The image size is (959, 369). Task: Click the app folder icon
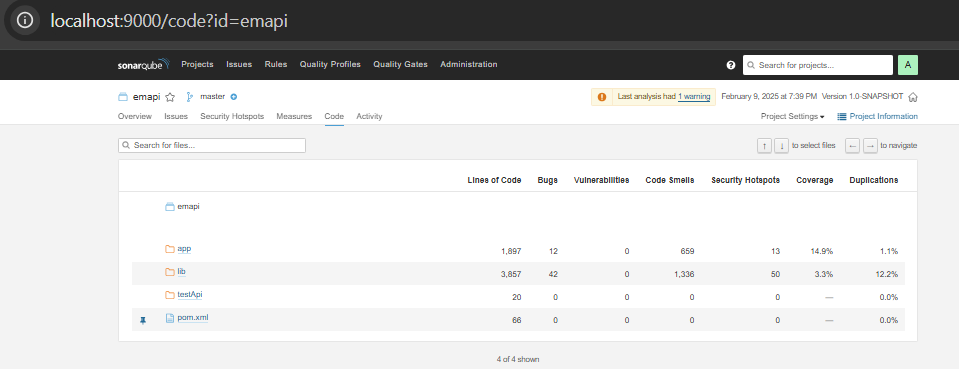point(170,249)
